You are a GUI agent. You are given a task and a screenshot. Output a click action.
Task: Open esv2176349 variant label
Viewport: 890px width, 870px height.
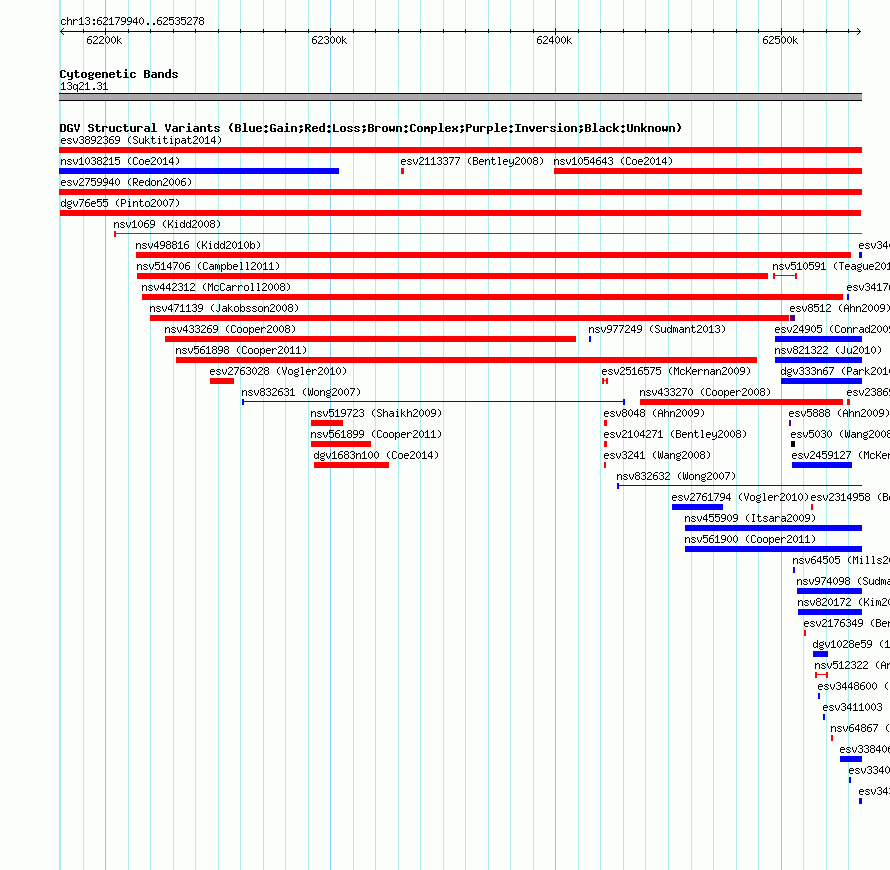pos(846,623)
